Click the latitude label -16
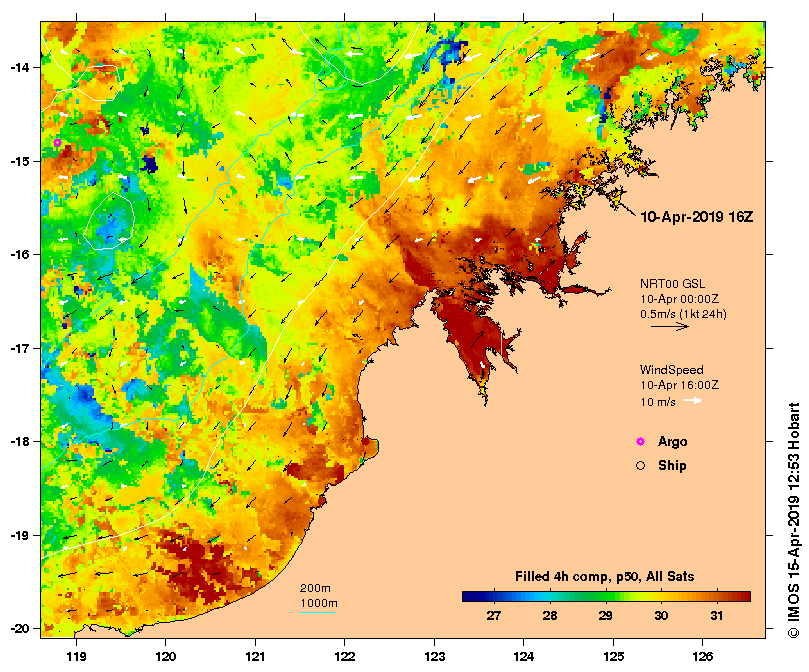The image size is (809, 672). pyautogui.click(x=20, y=254)
